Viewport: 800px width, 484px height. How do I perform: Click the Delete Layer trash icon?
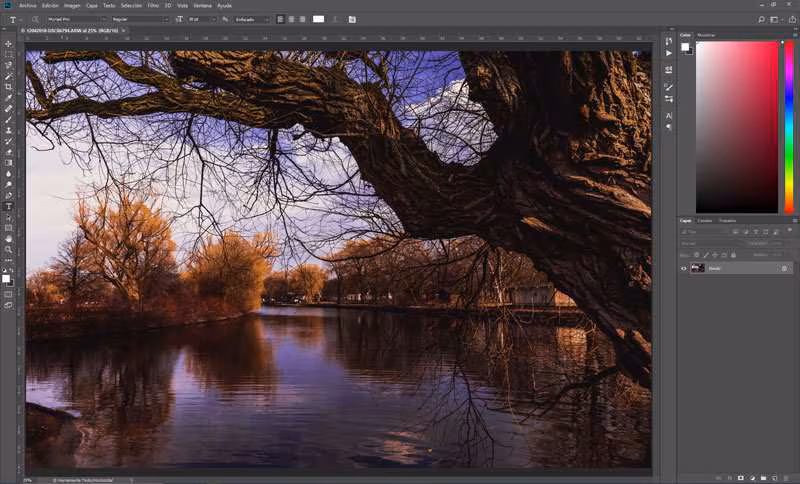click(786, 478)
